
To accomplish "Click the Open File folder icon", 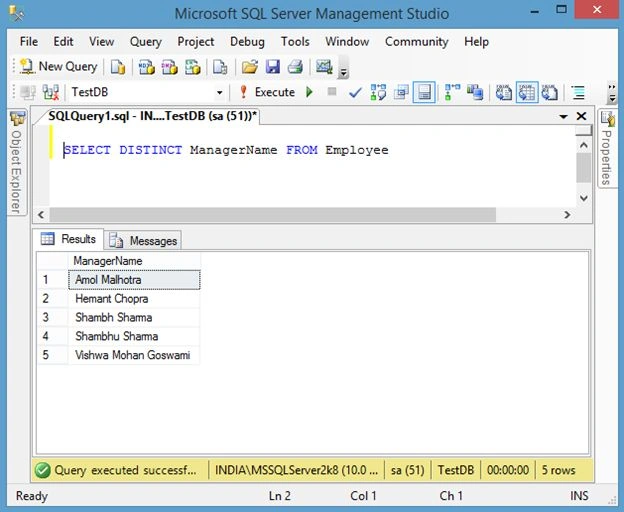I will pos(250,67).
